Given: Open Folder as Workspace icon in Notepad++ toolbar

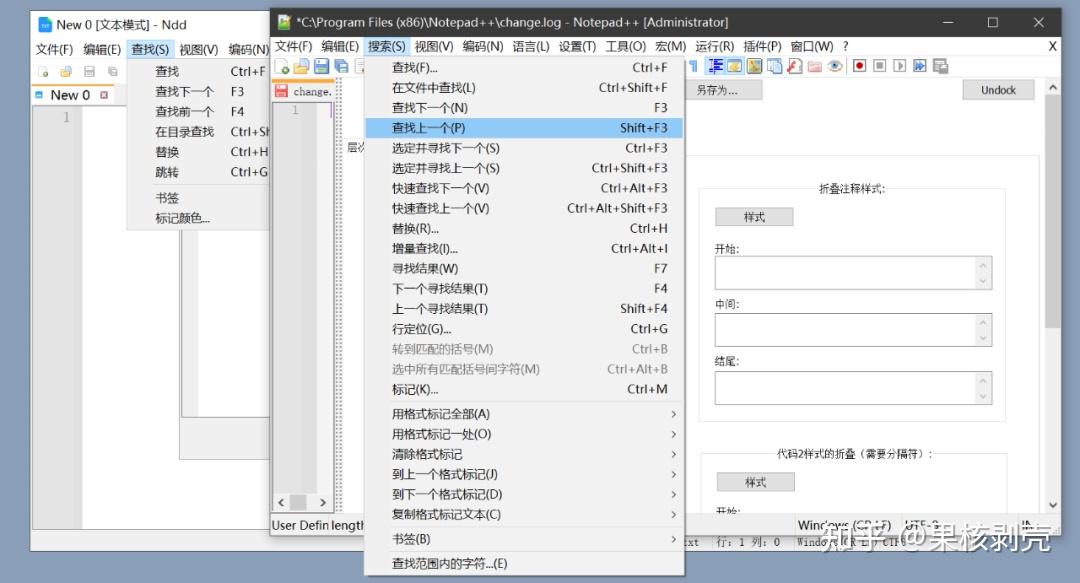Looking at the screenshot, I should pyautogui.click(x=815, y=66).
